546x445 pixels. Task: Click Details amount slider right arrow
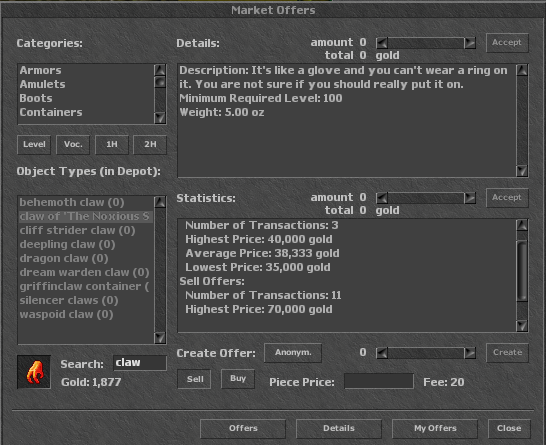(470, 43)
